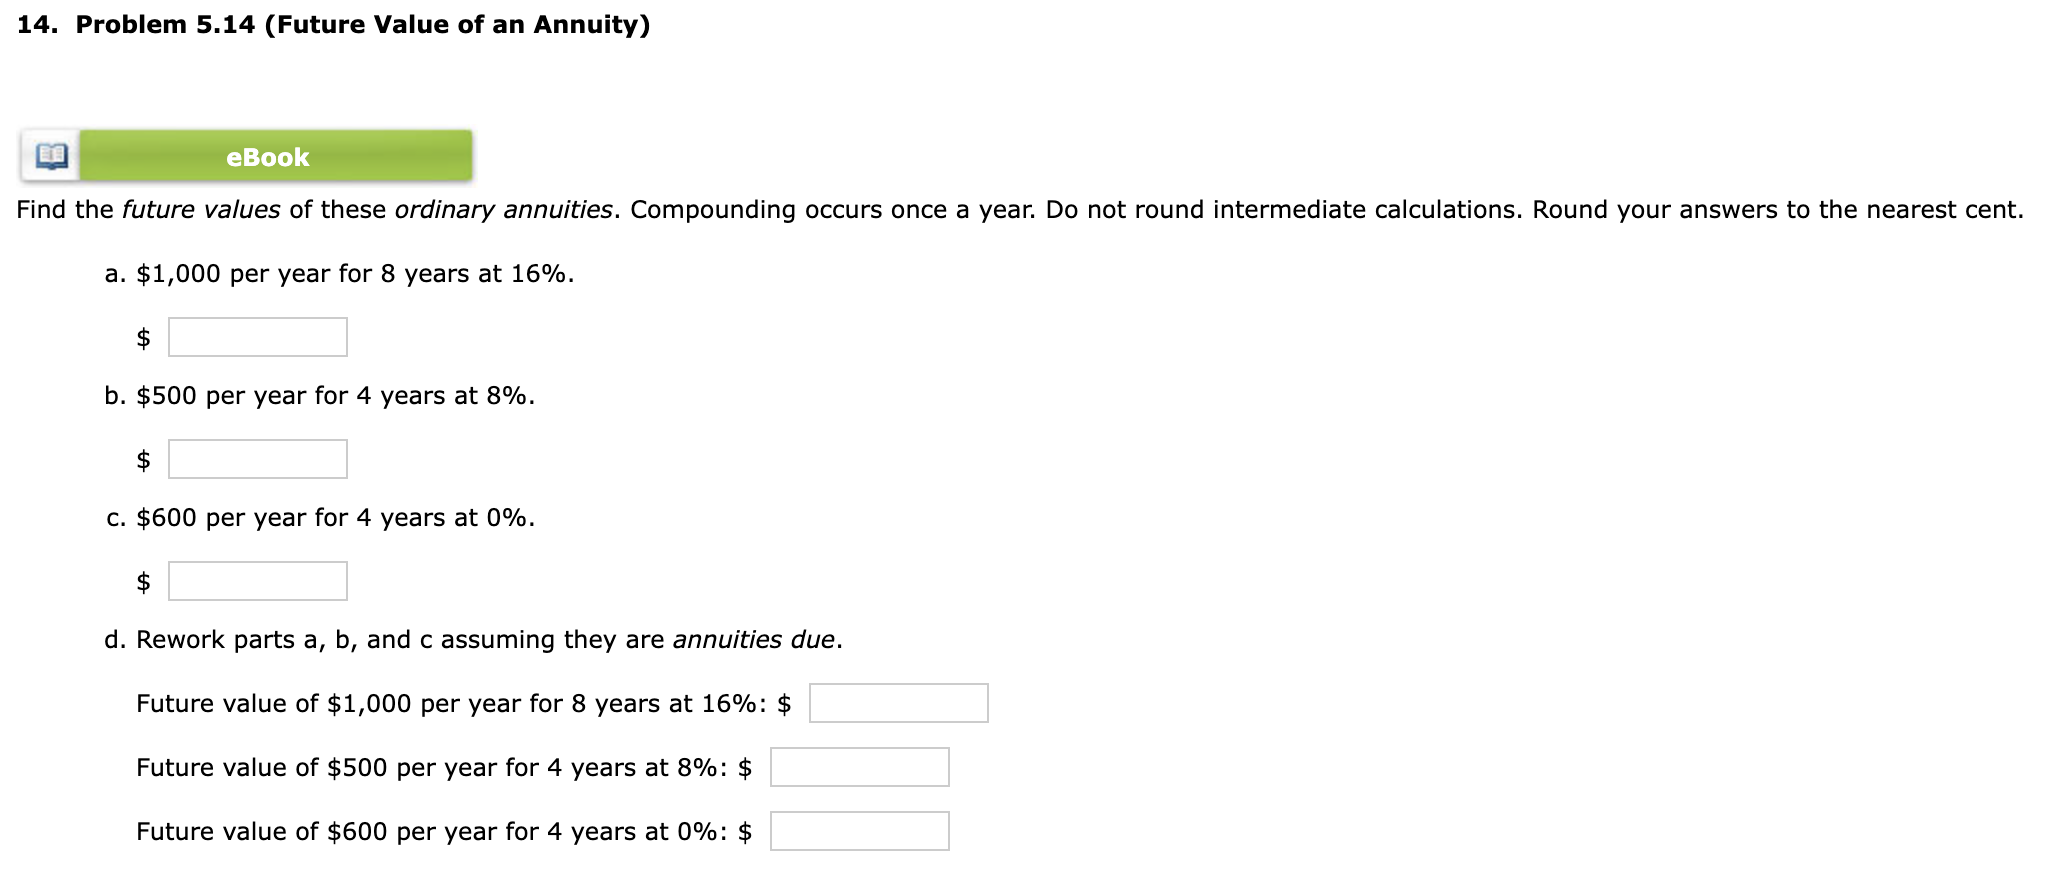Viewport: 2070px width, 880px height.
Task: Click the open book icon beside eBook
Action: click(50, 155)
